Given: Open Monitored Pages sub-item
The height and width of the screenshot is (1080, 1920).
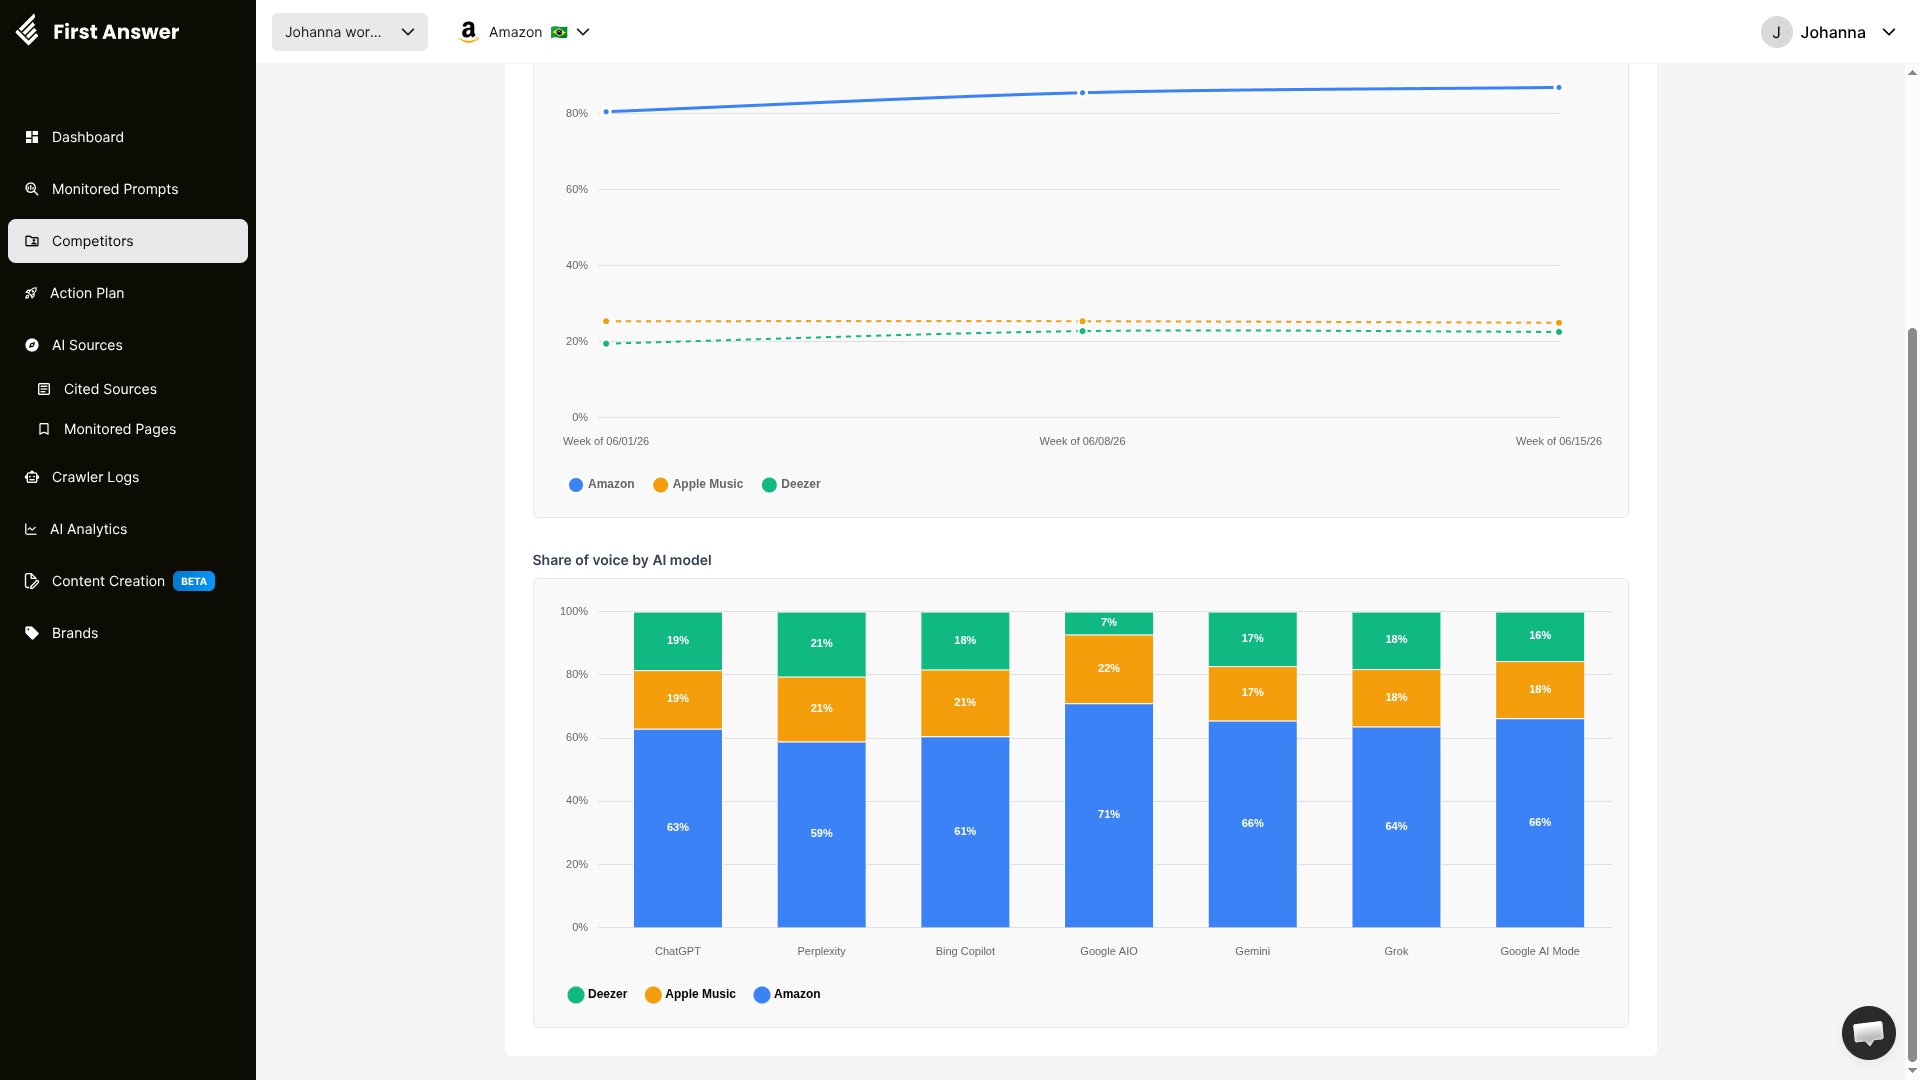Looking at the screenshot, I should click(x=120, y=429).
